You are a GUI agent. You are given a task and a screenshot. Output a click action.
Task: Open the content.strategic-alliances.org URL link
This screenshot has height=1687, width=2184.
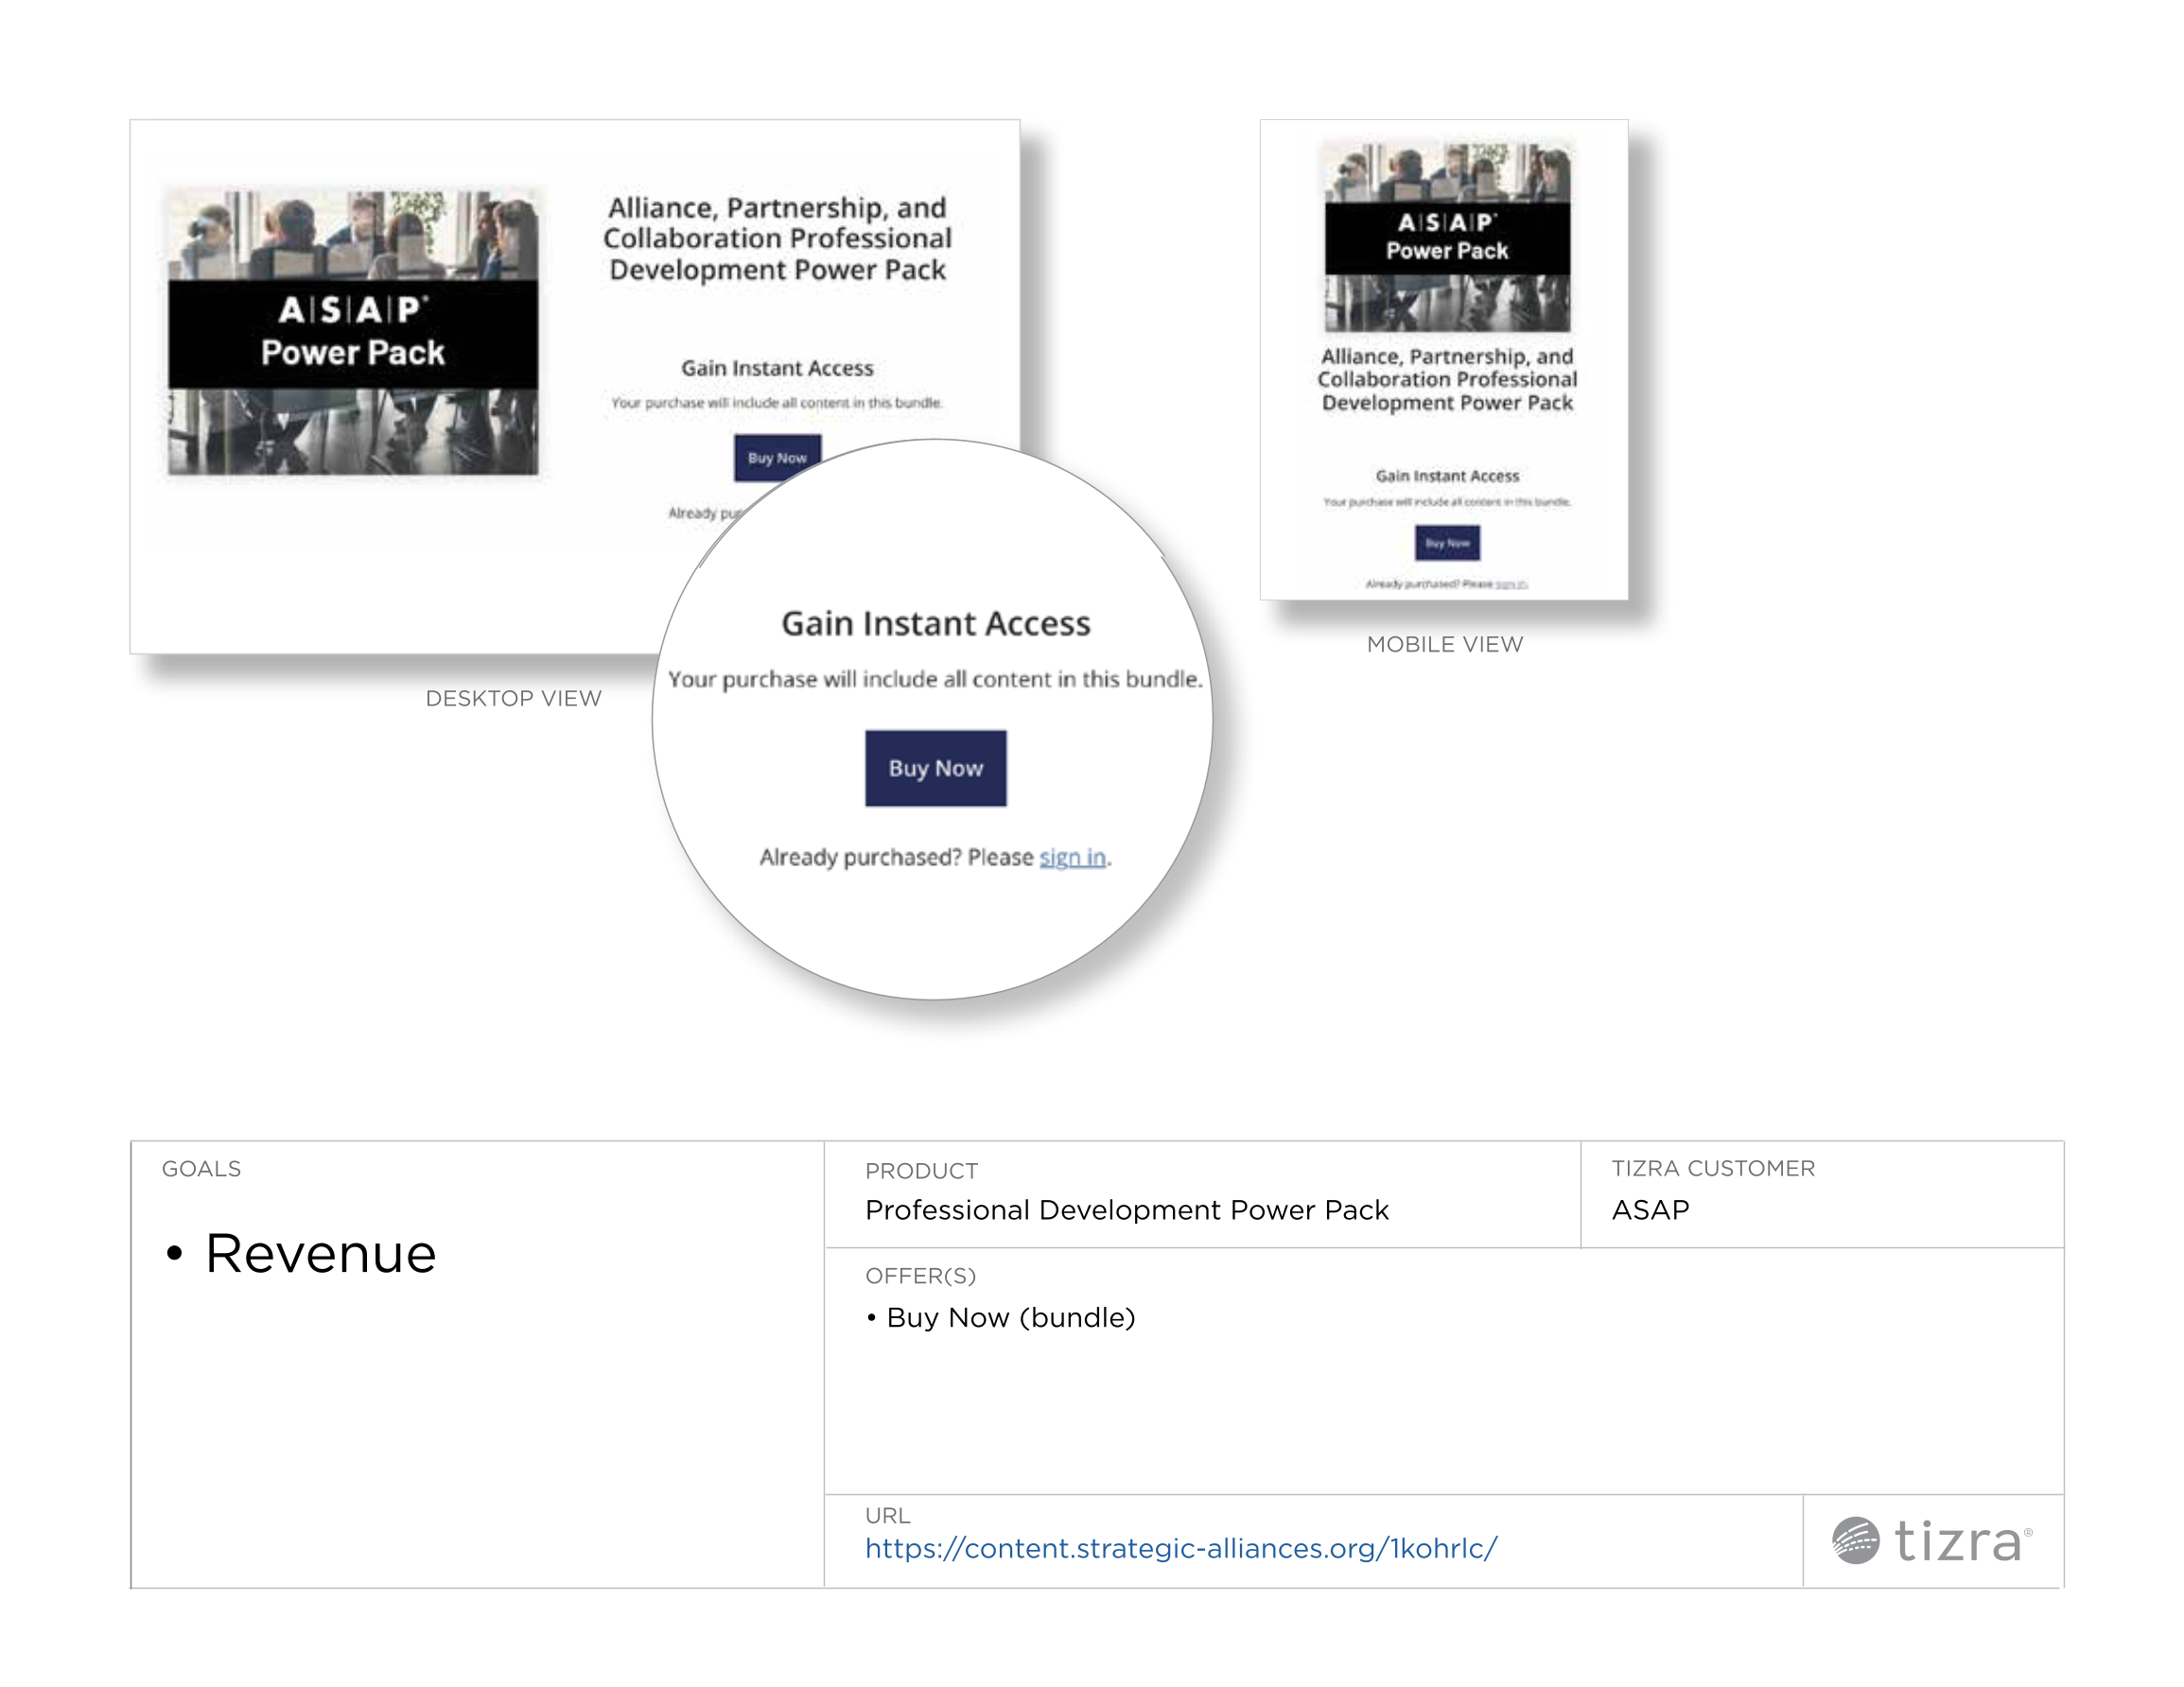pos(1180,1548)
